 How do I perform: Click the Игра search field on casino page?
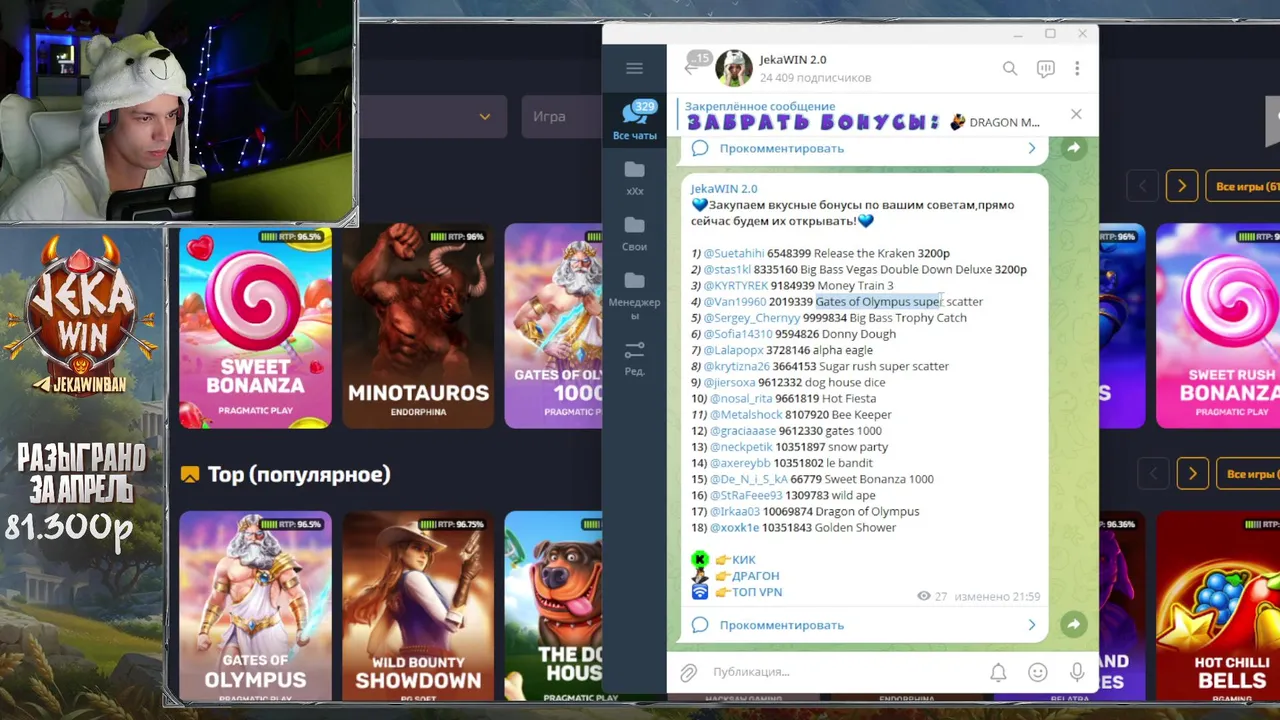point(561,117)
